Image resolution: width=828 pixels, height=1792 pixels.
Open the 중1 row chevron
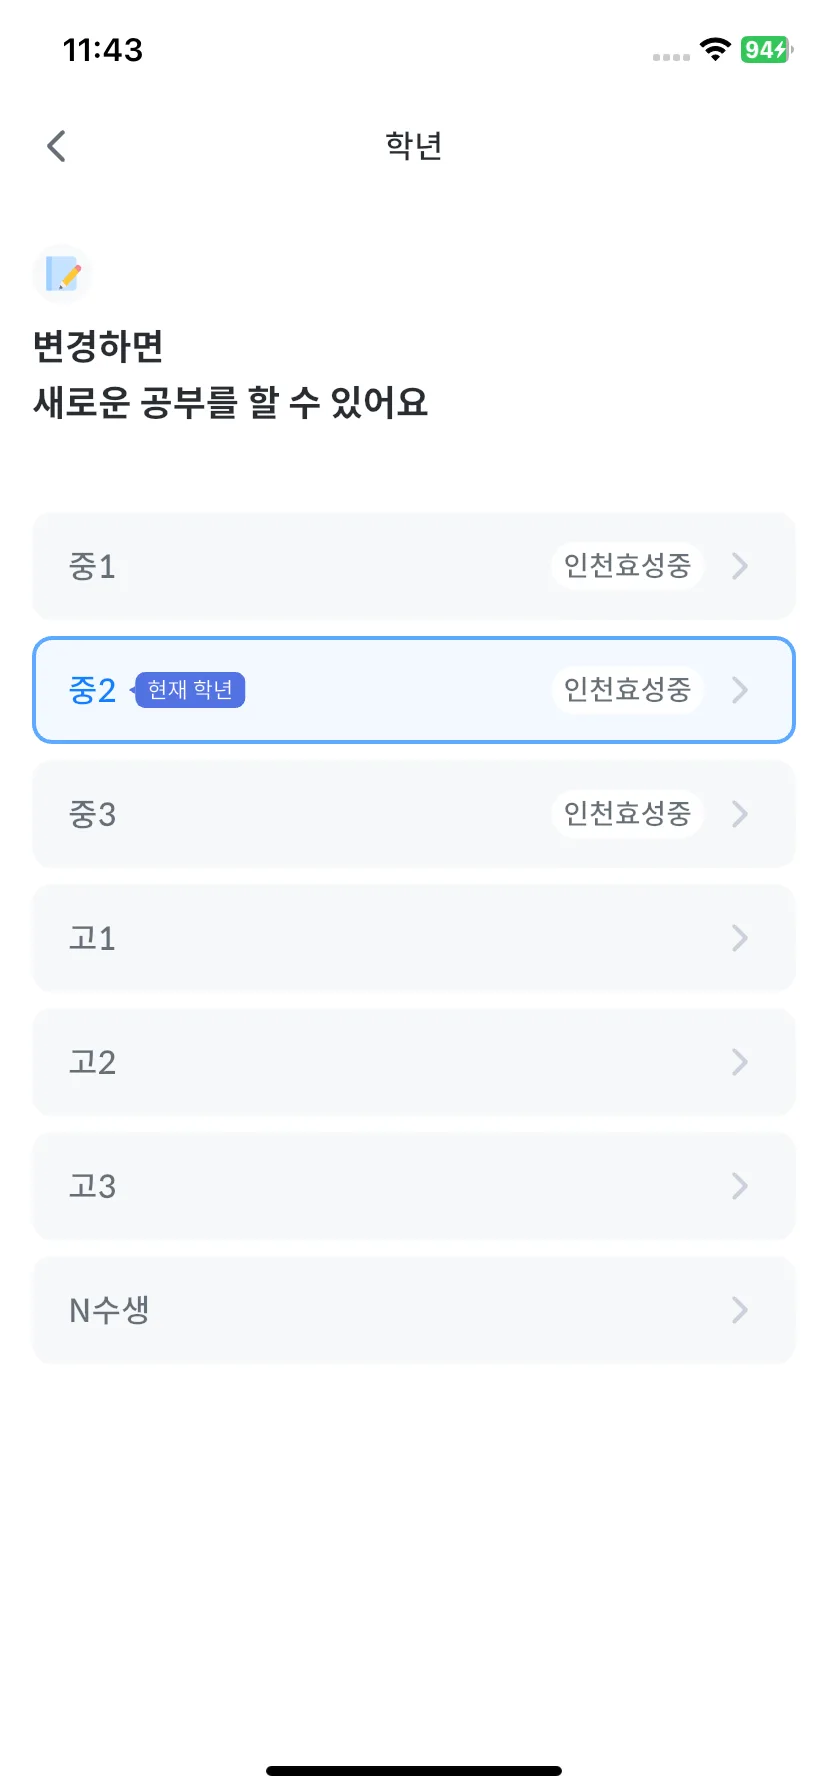point(740,566)
